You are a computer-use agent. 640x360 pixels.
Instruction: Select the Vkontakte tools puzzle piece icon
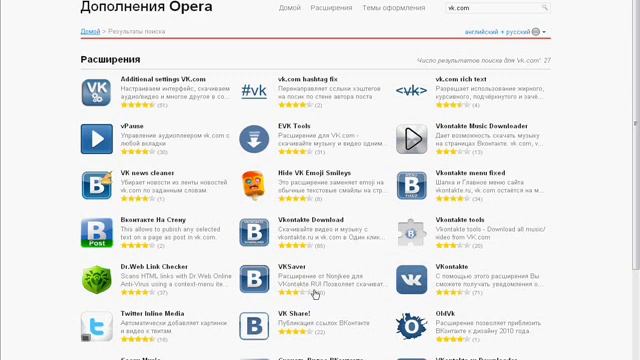[x=411, y=233]
